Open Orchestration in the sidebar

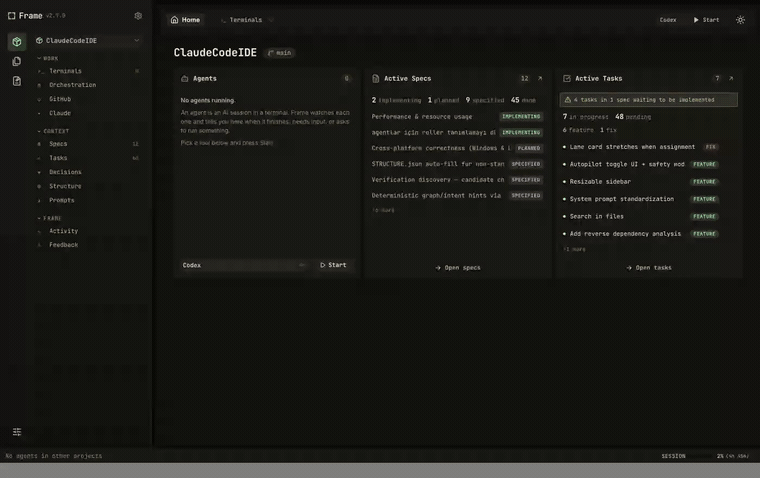[x=88, y=85]
